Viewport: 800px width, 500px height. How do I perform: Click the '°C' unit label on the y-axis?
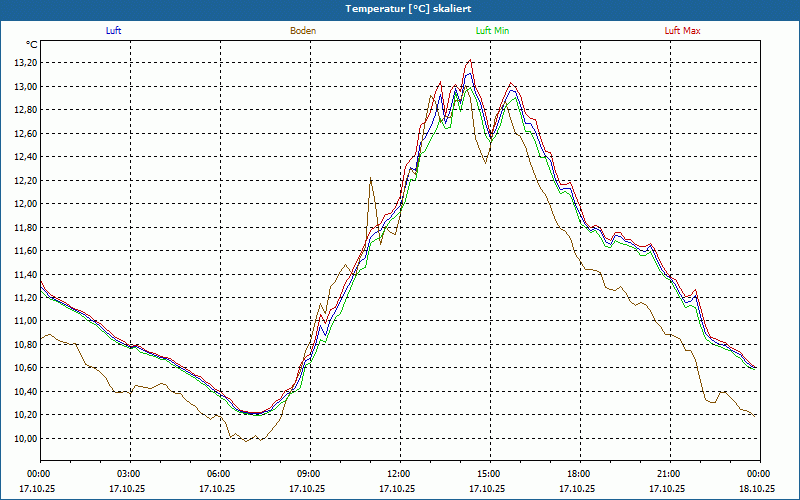click(x=32, y=45)
